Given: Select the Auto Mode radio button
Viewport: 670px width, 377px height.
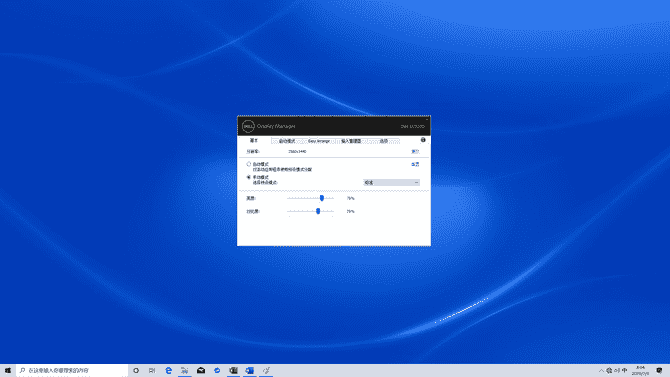Looking at the screenshot, I should point(248,164).
